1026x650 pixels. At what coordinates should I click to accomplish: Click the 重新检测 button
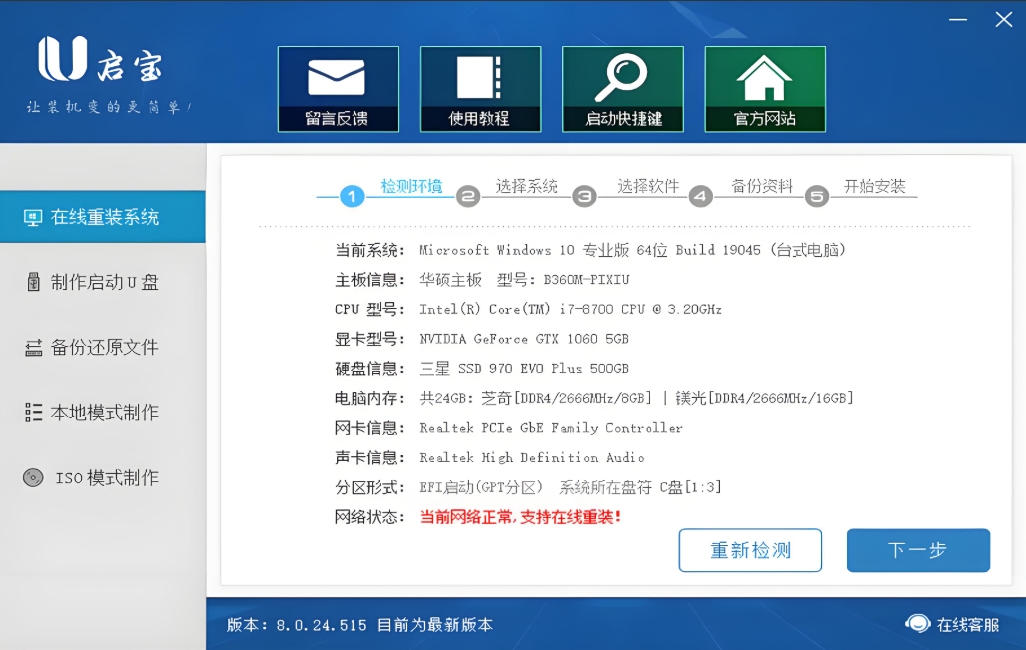[x=750, y=551]
